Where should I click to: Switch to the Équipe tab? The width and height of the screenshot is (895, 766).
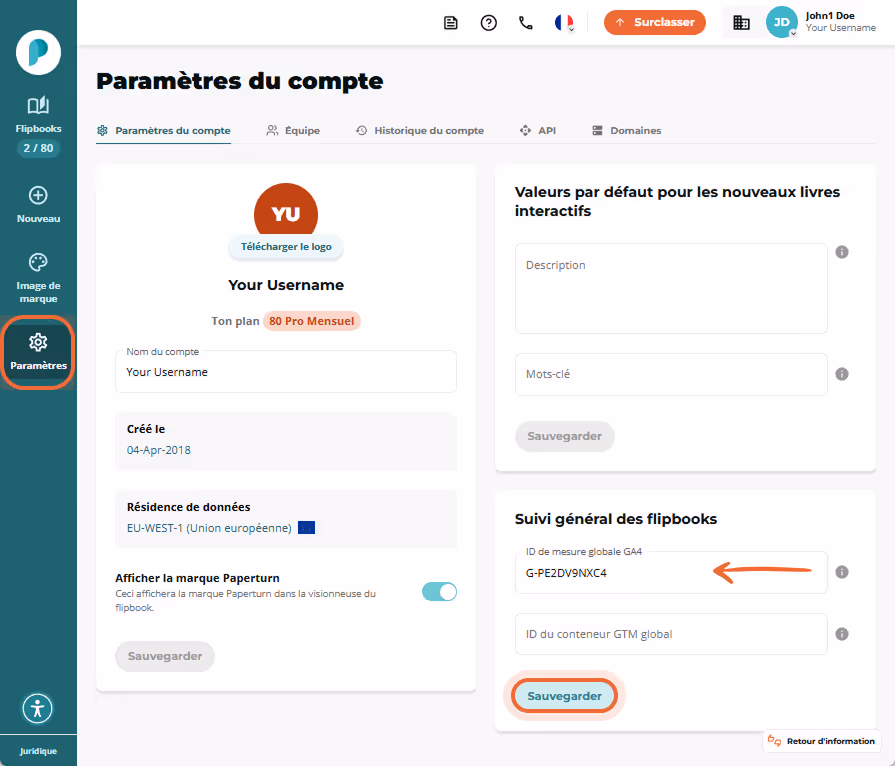(x=293, y=131)
